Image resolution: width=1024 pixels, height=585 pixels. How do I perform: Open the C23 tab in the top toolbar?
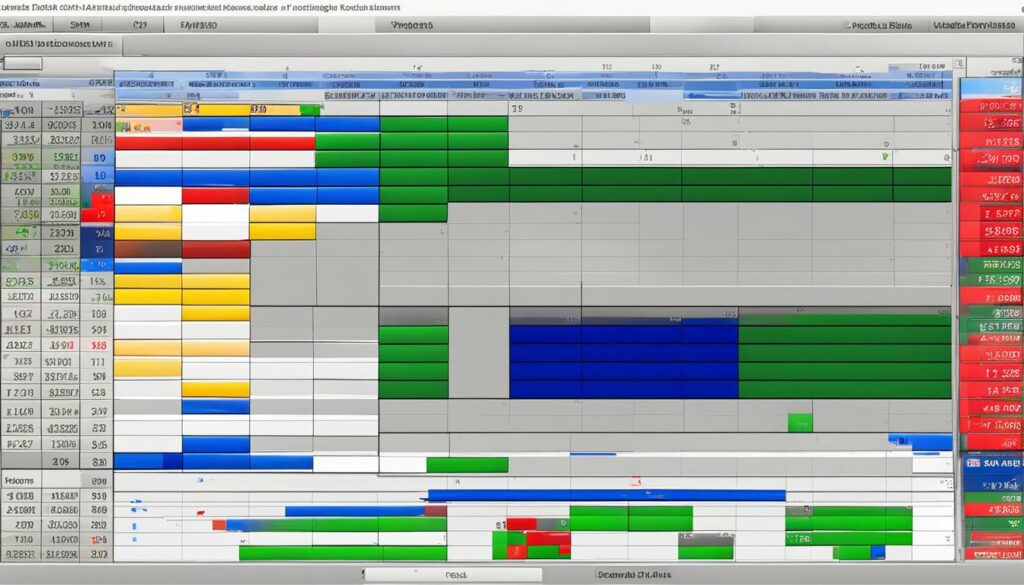pos(139,23)
